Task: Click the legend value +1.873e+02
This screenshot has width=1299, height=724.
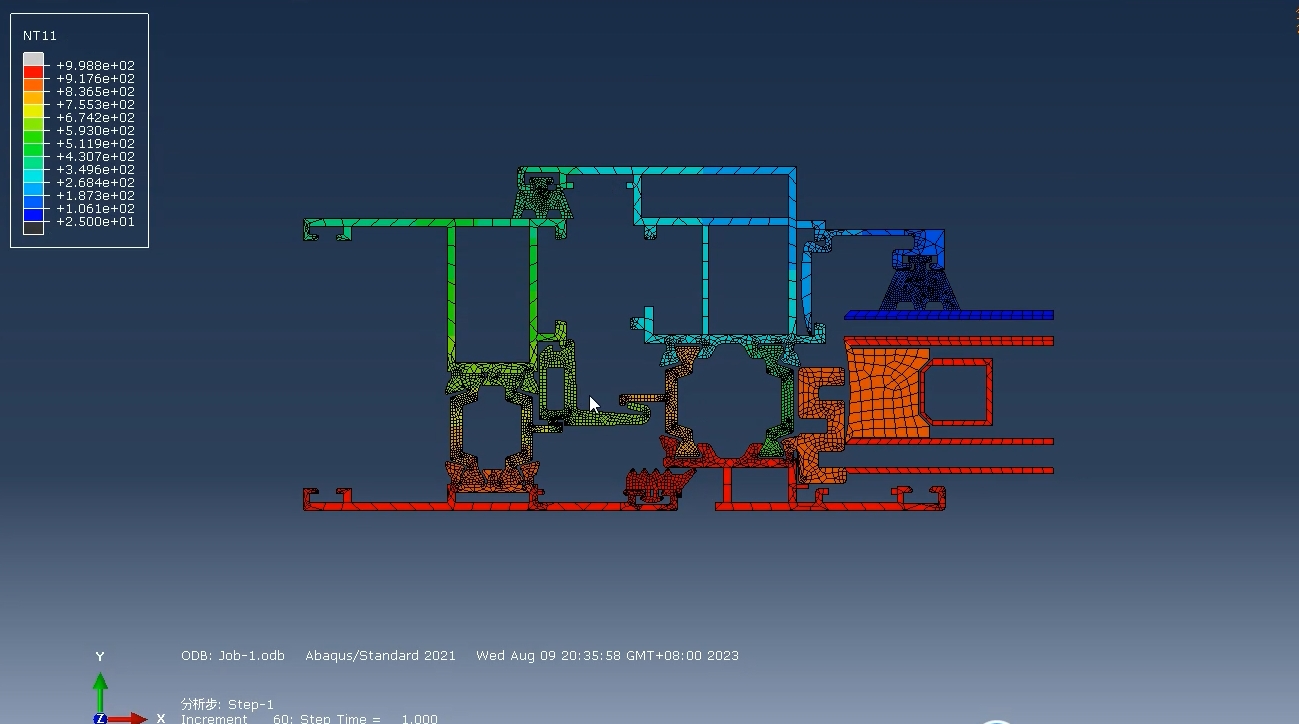Action: [95, 196]
